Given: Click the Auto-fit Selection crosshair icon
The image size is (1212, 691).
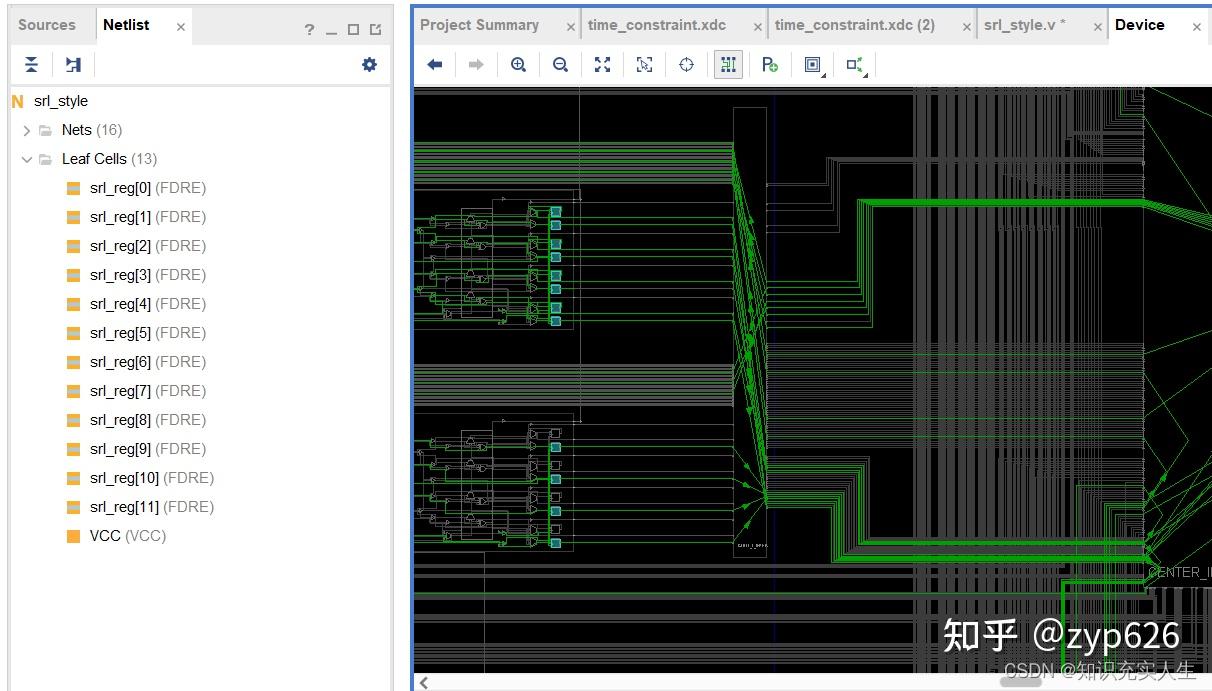Looking at the screenshot, I should pos(686,65).
